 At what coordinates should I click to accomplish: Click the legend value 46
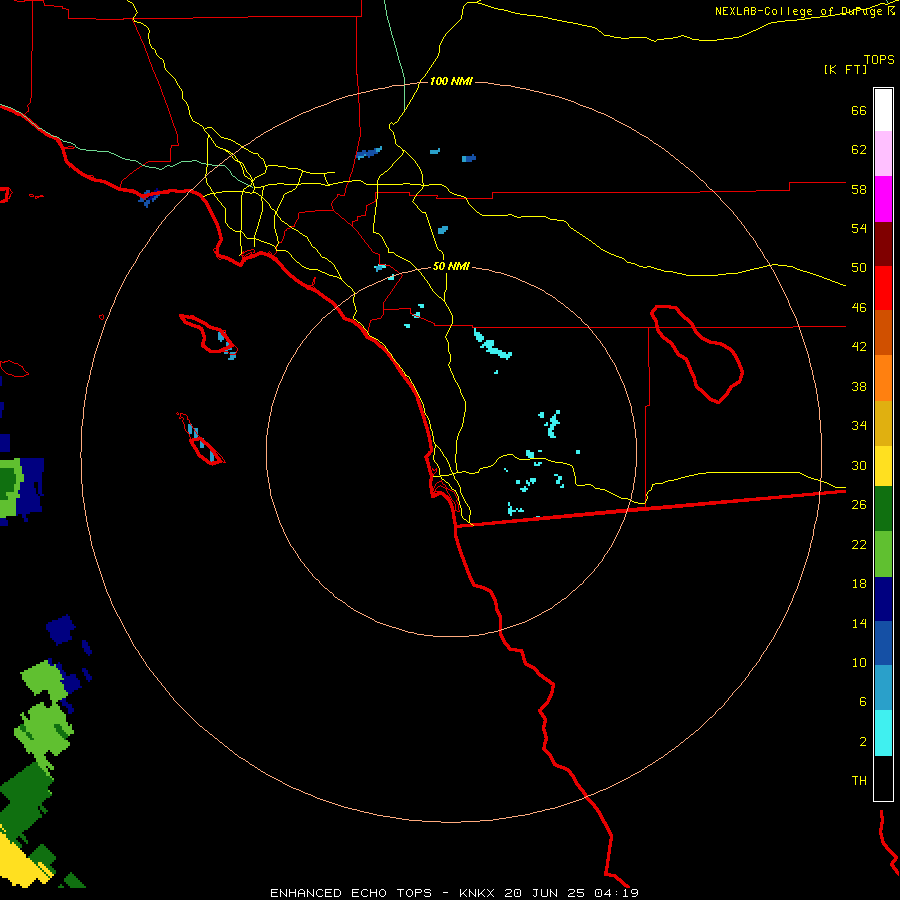pos(859,308)
